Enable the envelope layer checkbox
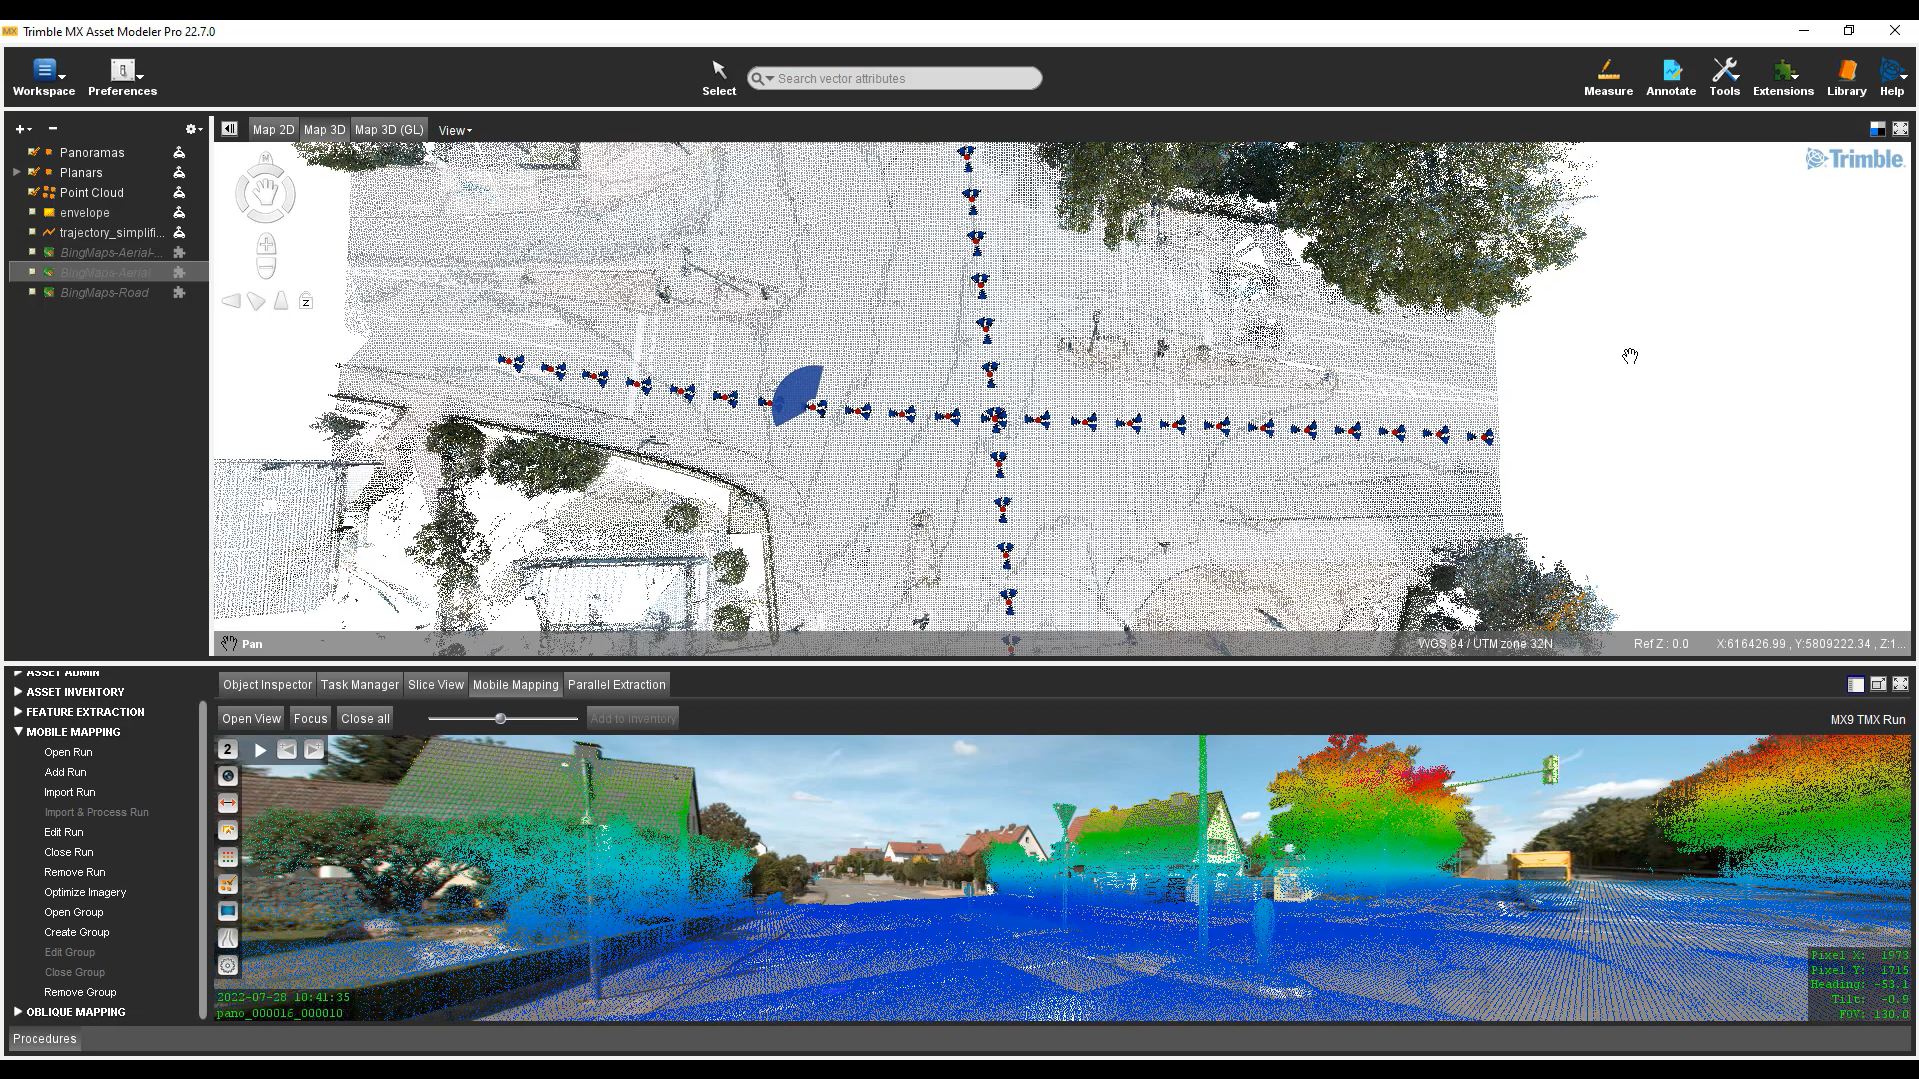The width and height of the screenshot is (1919, 1079). point(33,213)
